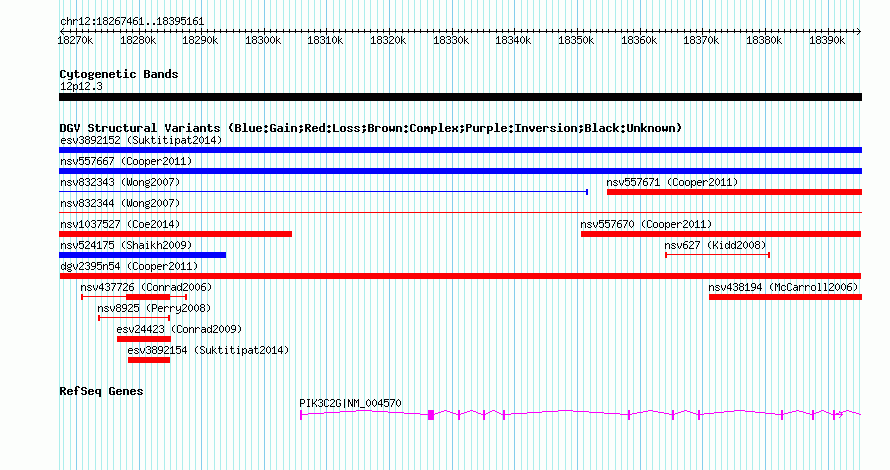
Task: Click the PIK3C2G|NM_004570 gene label
Action: click(x=350, y=403)
